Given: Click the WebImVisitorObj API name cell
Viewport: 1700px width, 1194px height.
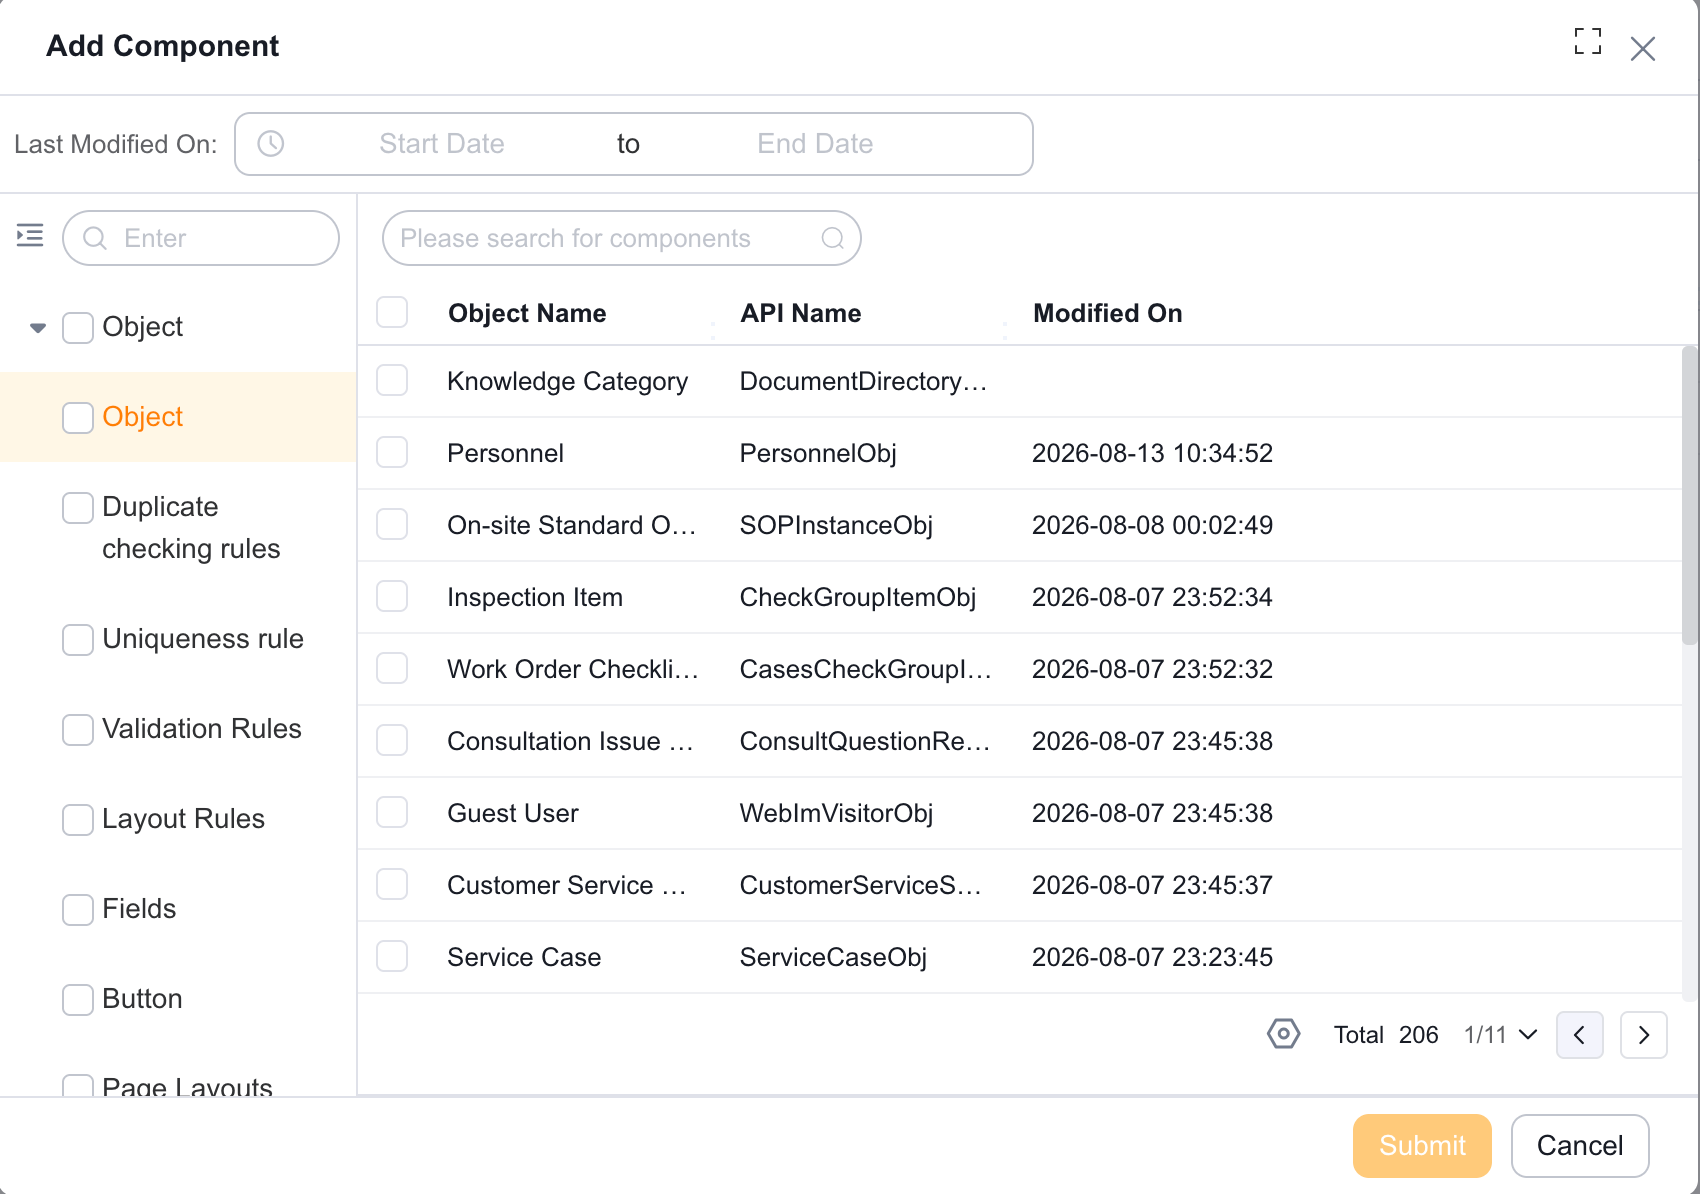Looking at the screenshot, I should (836, 813).
